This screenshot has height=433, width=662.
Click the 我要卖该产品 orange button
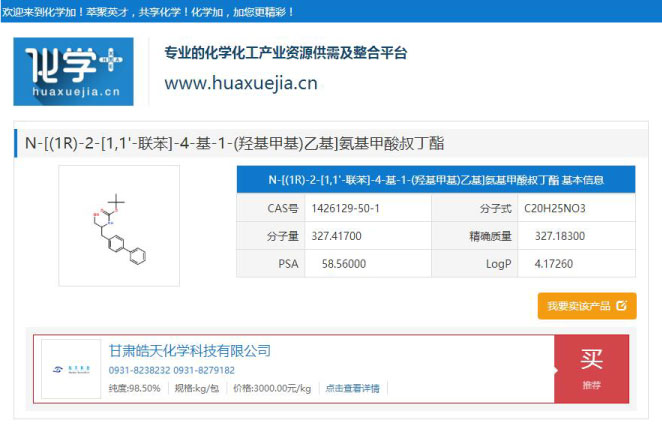coord(586,305)
